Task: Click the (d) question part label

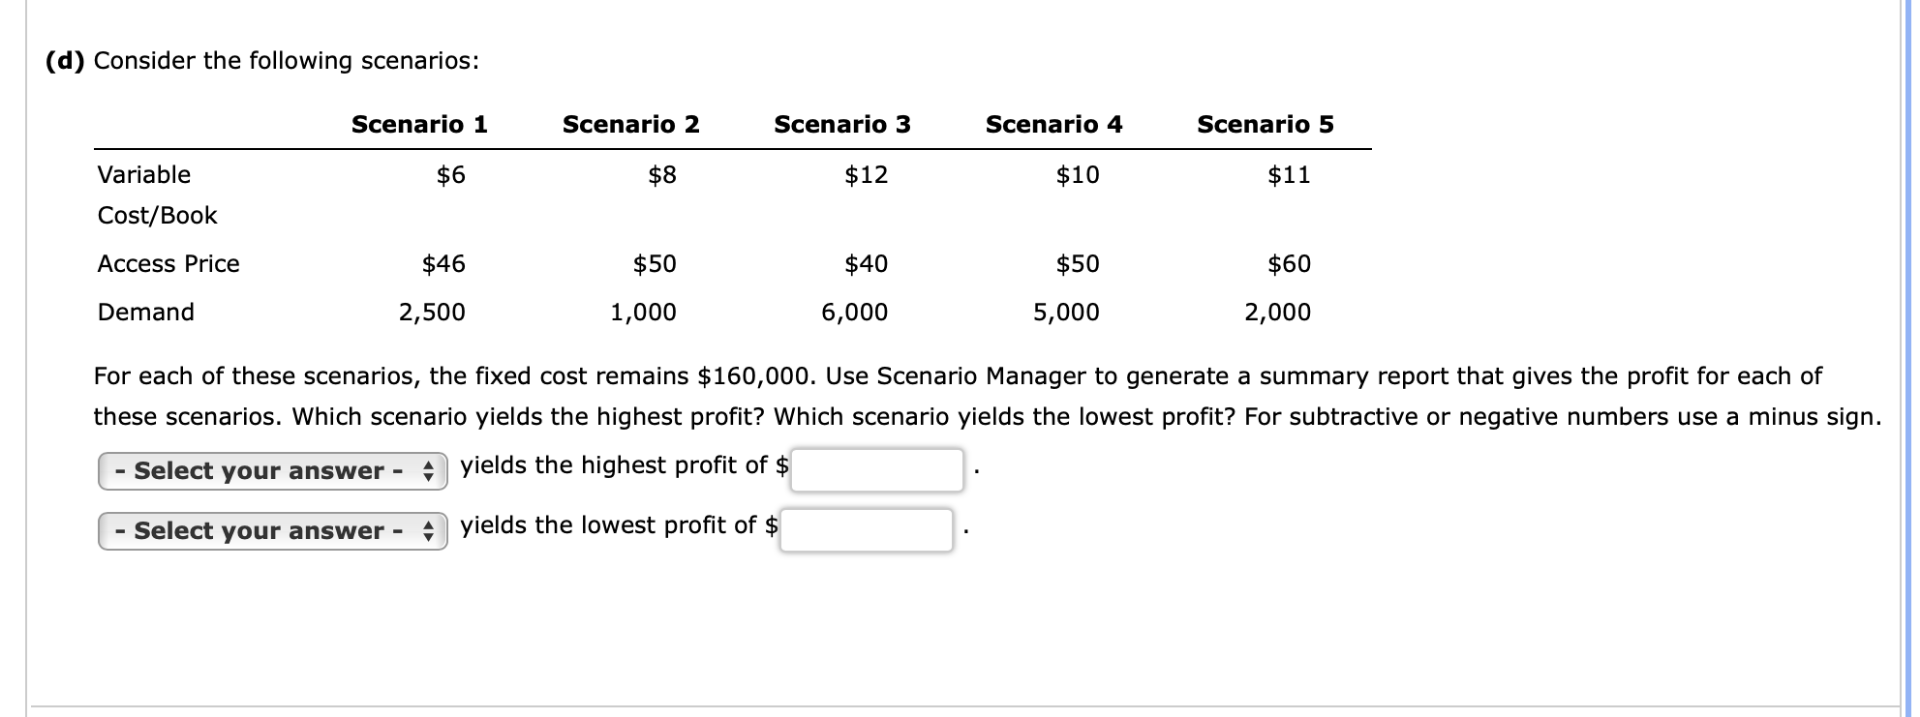Action: tap(66, 61)
